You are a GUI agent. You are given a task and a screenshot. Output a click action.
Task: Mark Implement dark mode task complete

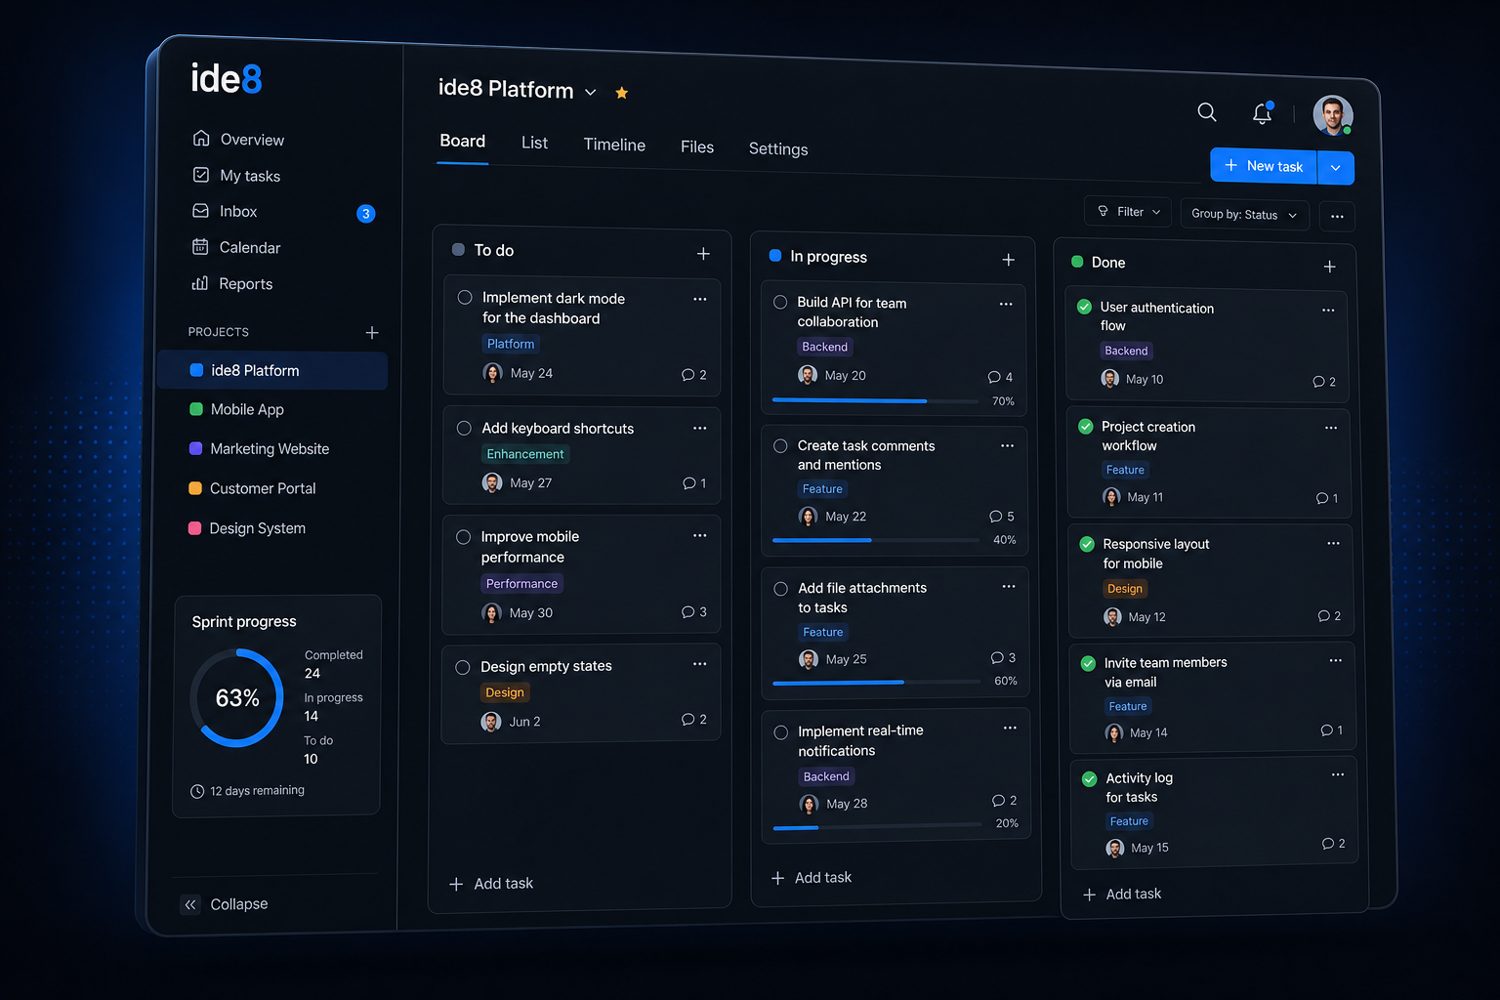point(465,297)
